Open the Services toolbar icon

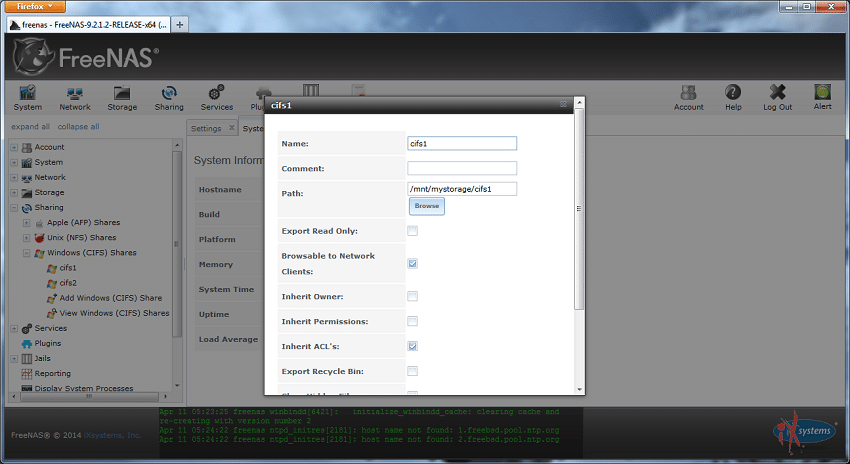pos(216,98)
